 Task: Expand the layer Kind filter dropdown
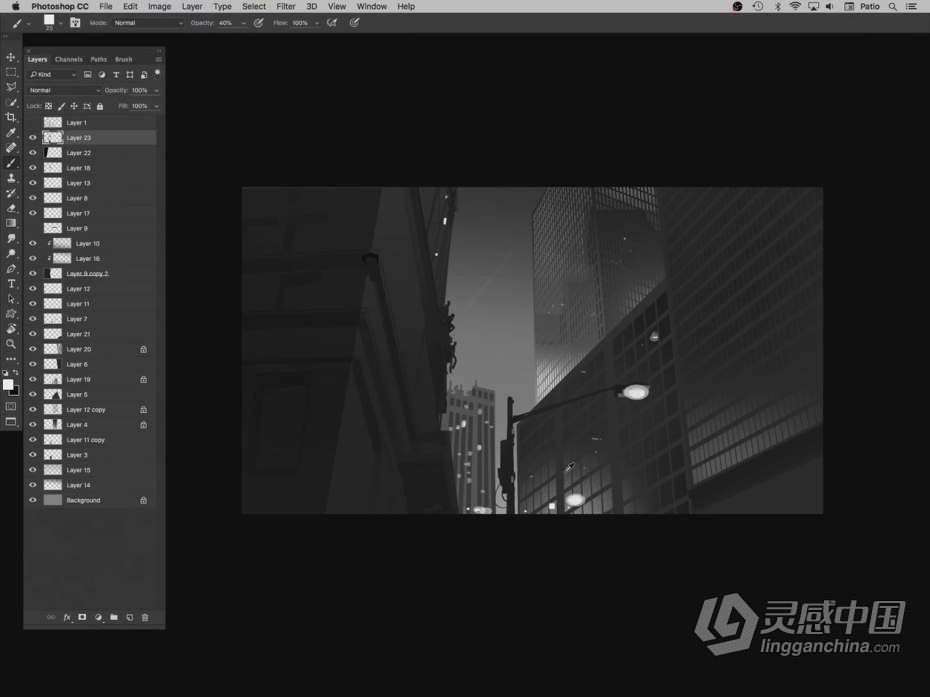tap(54, 74)
